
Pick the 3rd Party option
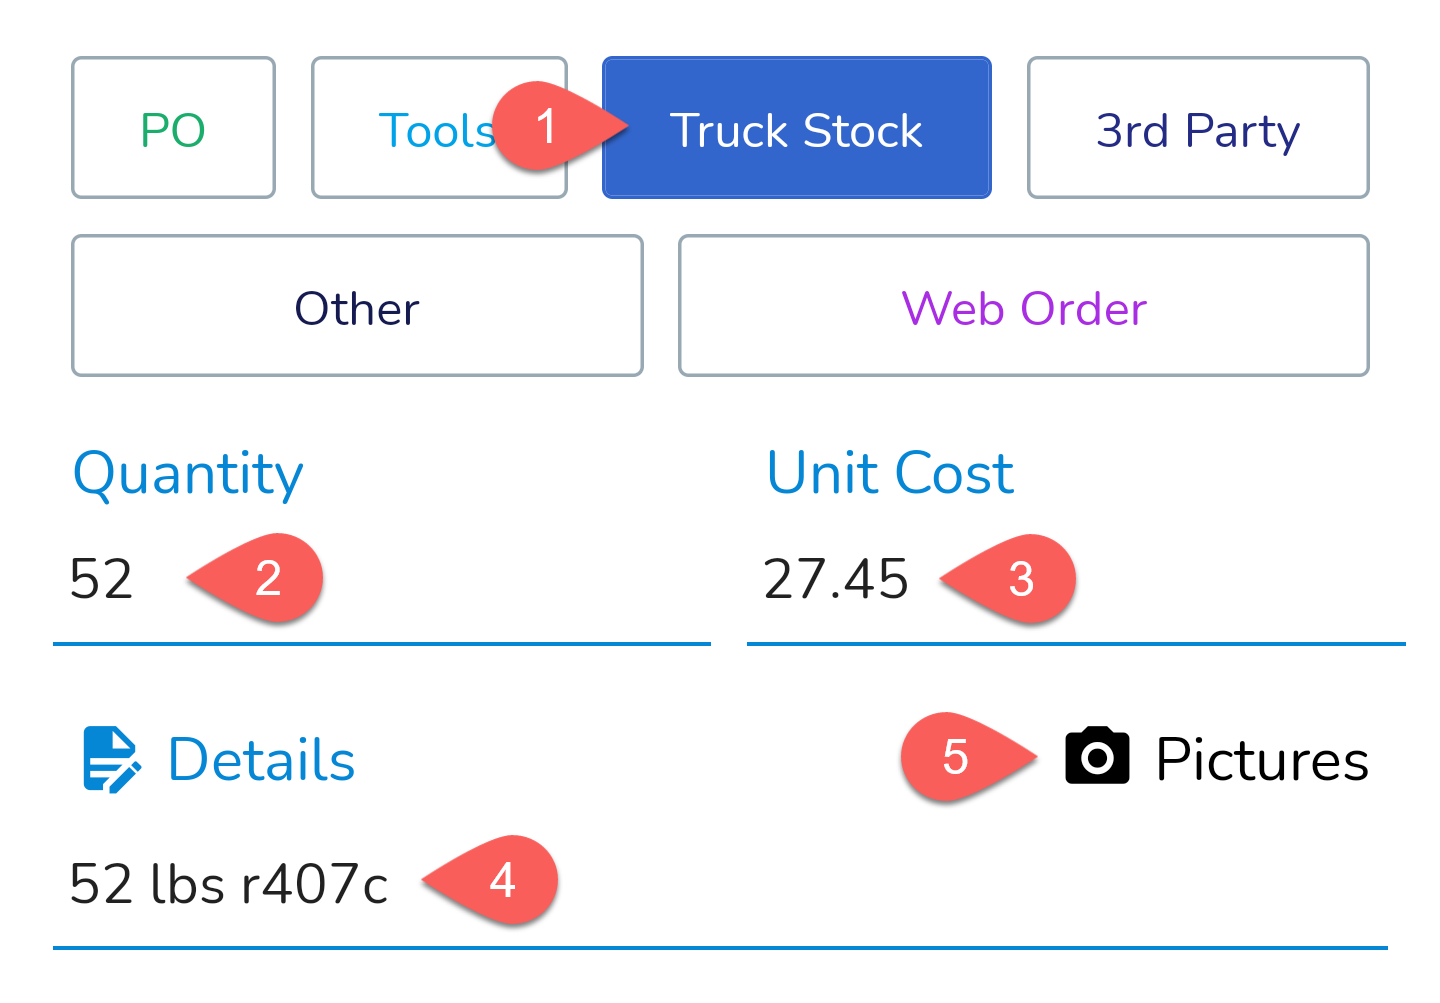(1198, 128)
